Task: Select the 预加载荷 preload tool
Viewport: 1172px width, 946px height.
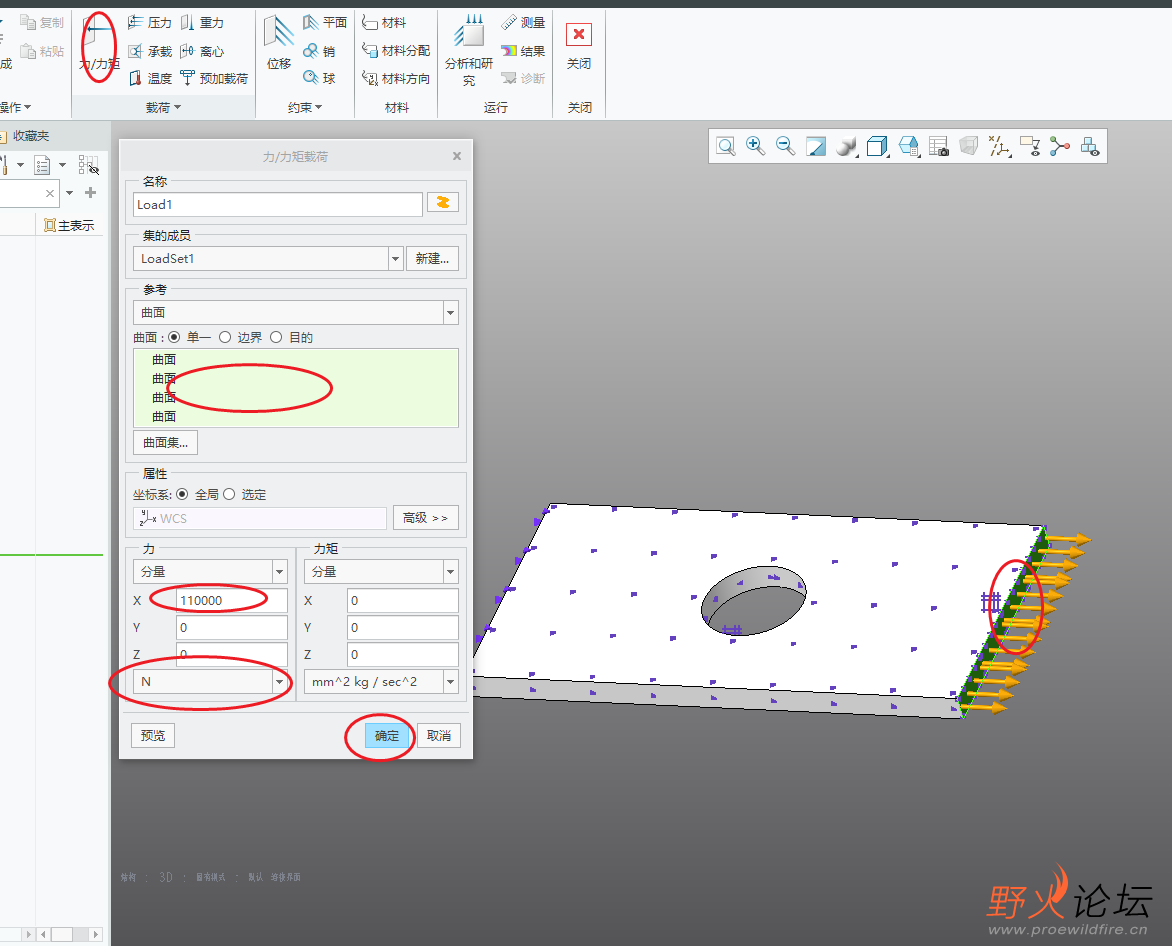Action: [x=214, y=78]
